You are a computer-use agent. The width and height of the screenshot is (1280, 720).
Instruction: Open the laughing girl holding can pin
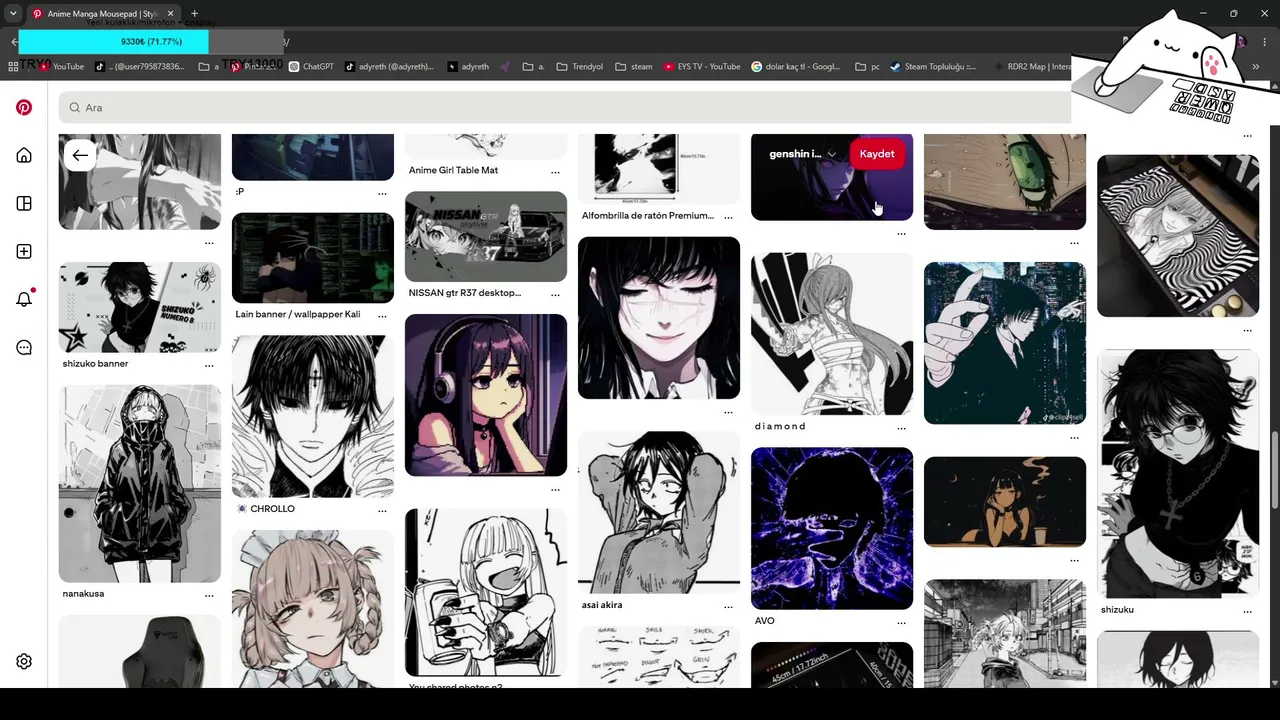[486, 592]
